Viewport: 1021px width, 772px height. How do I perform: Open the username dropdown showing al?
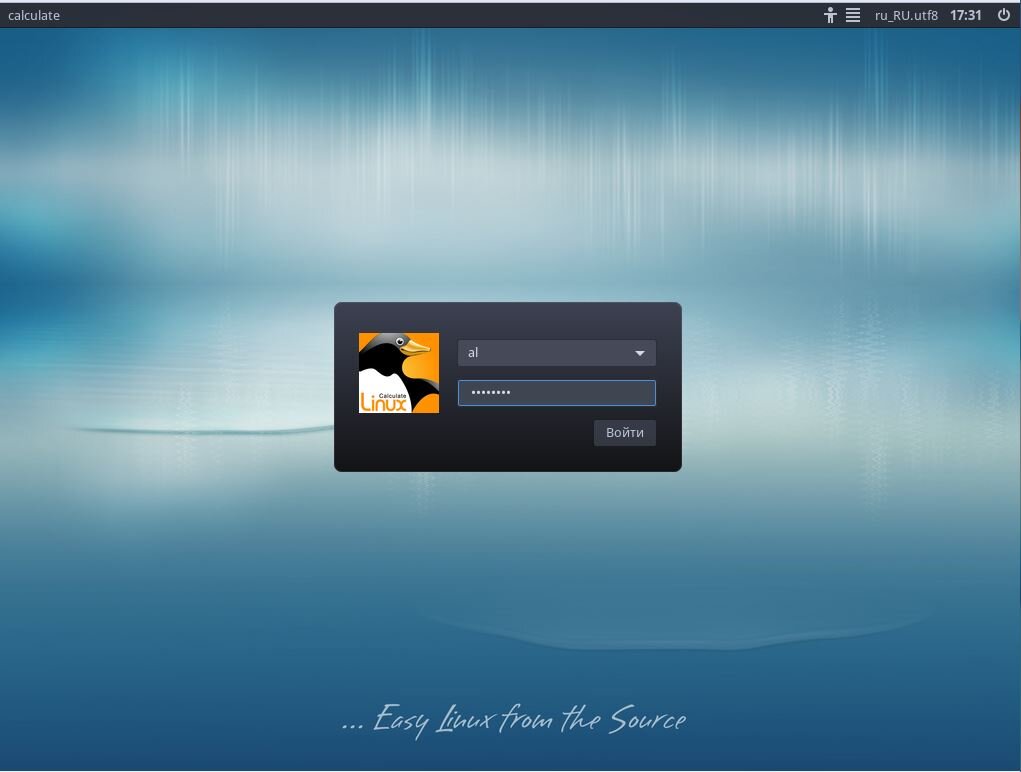tap(556, 352)
